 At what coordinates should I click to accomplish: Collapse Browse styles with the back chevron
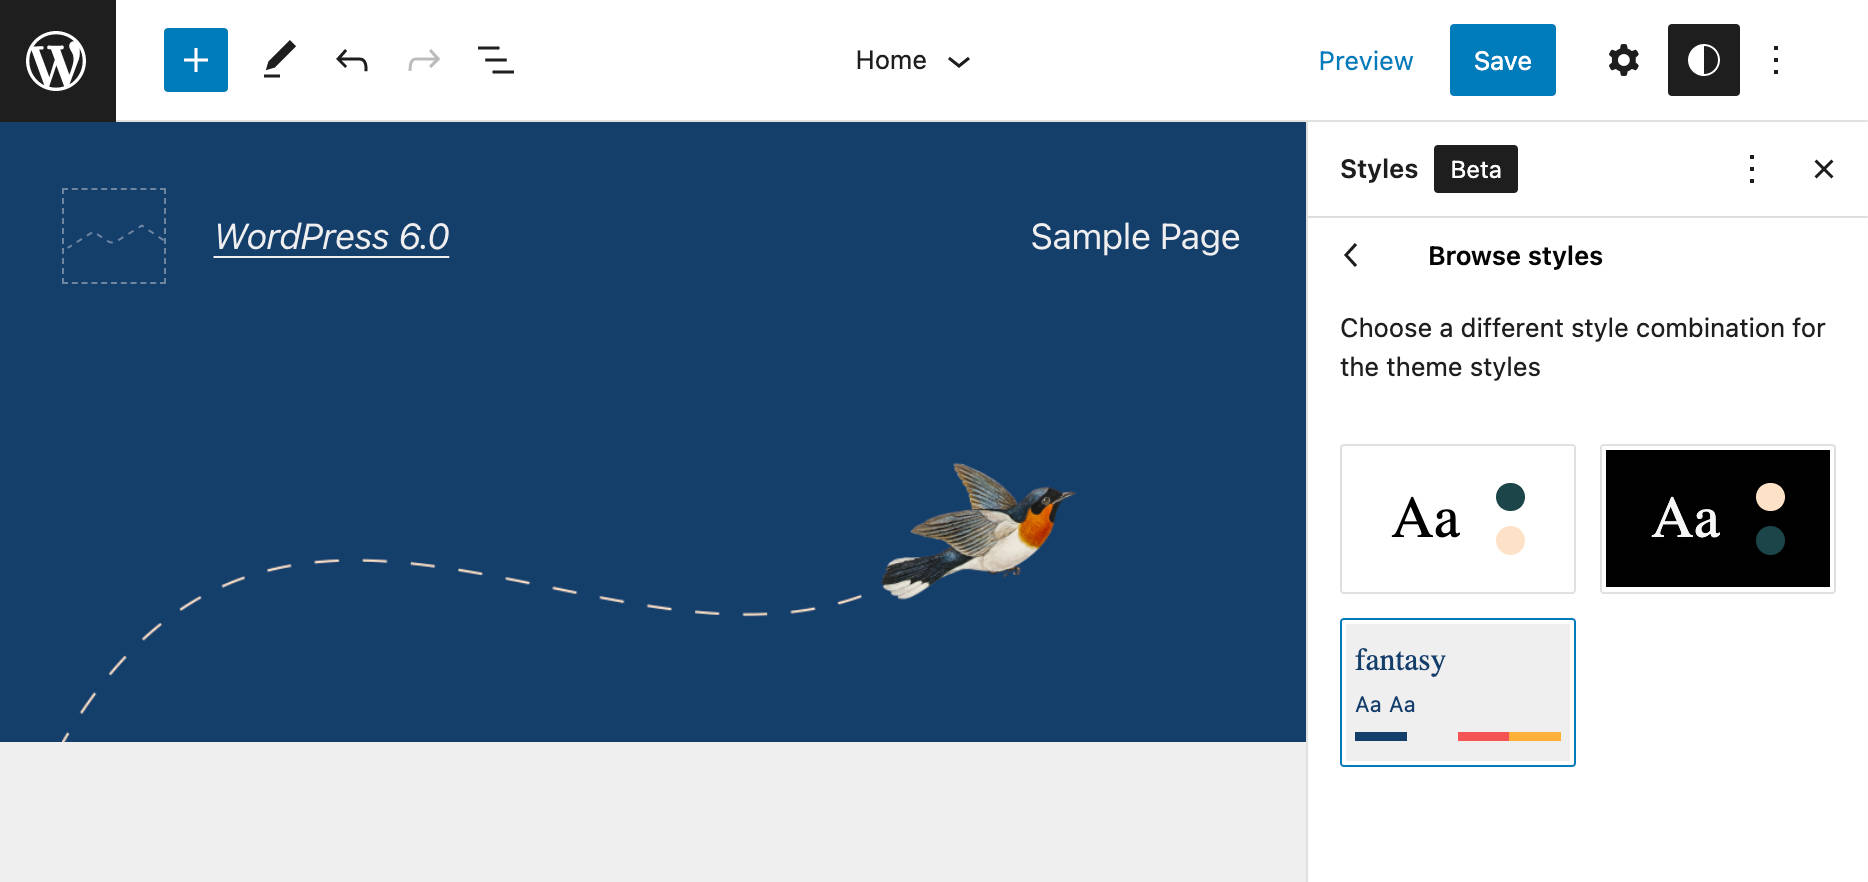[x=1351, y=256]
